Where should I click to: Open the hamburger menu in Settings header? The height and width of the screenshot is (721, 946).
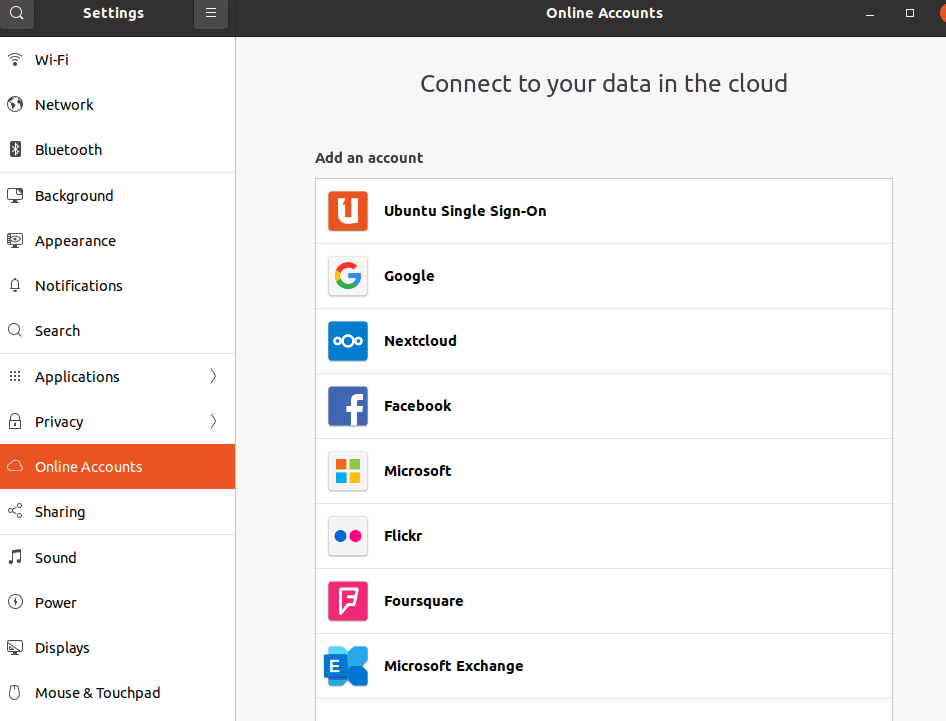(211, 13)
